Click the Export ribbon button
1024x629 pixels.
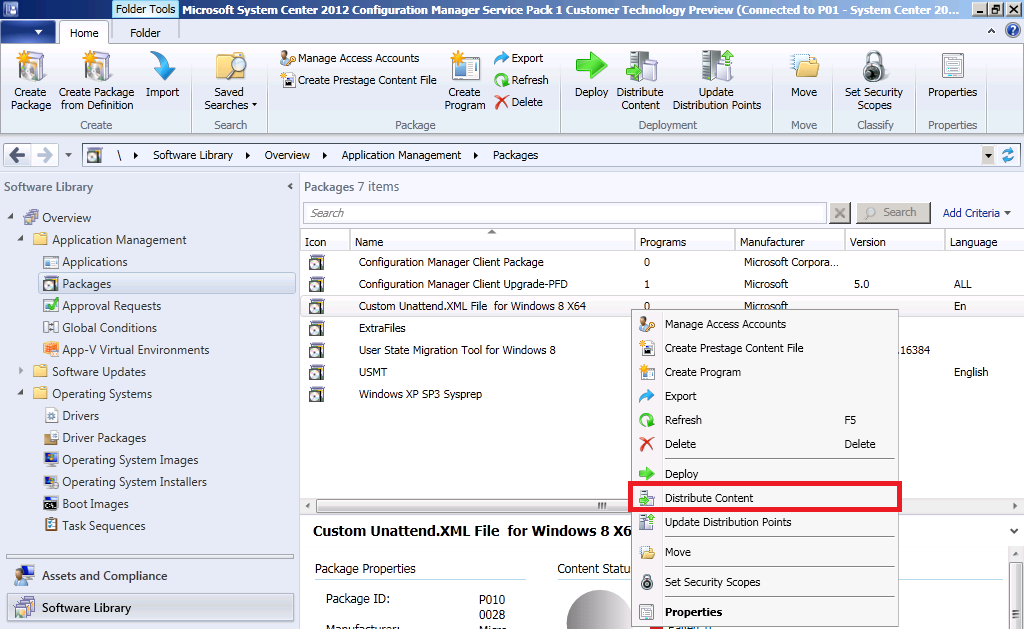point(519,58)
